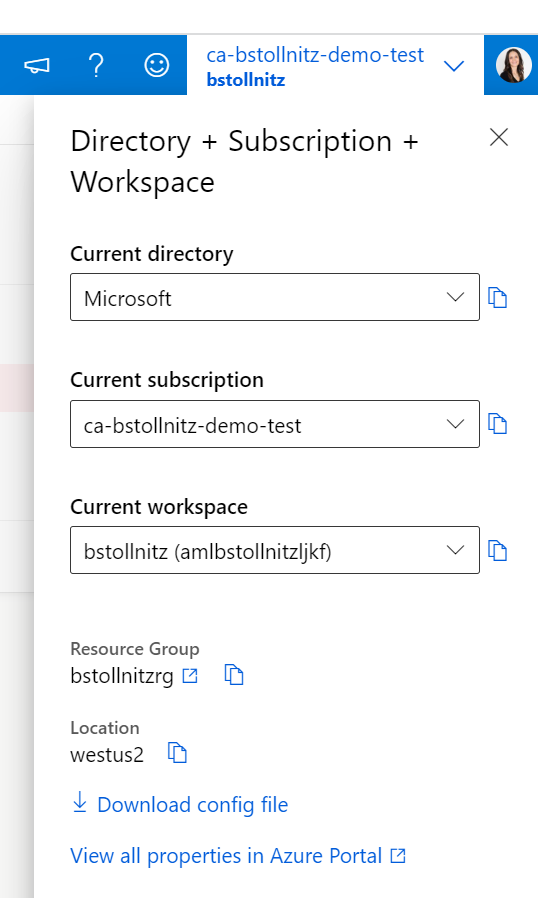Viewport: 538px width, 898px height.
Task: Collapse workspace switcher header chevron
Action: point(454,66)
